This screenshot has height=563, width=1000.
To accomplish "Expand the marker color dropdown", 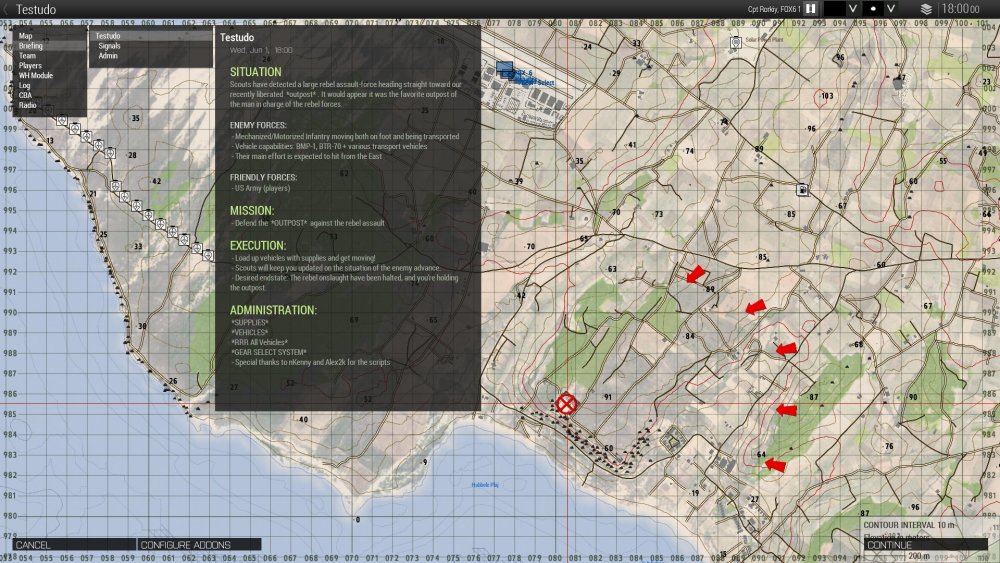I will tap(853, 9).
